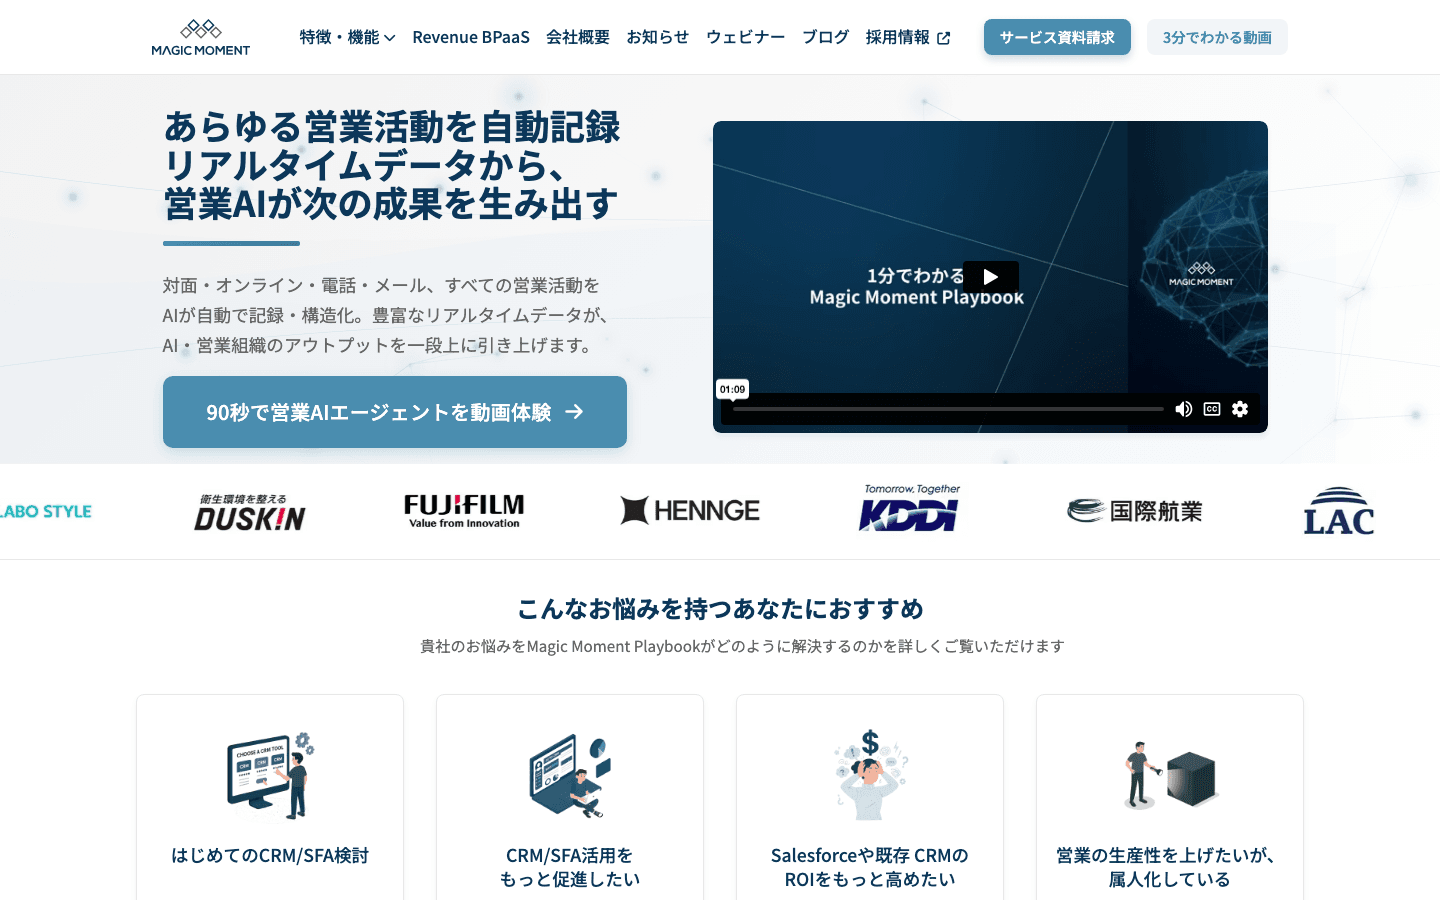This screenshot has height=900, width=1440.
Task: Open 採用情報 external link
Action: click(908, 37)
